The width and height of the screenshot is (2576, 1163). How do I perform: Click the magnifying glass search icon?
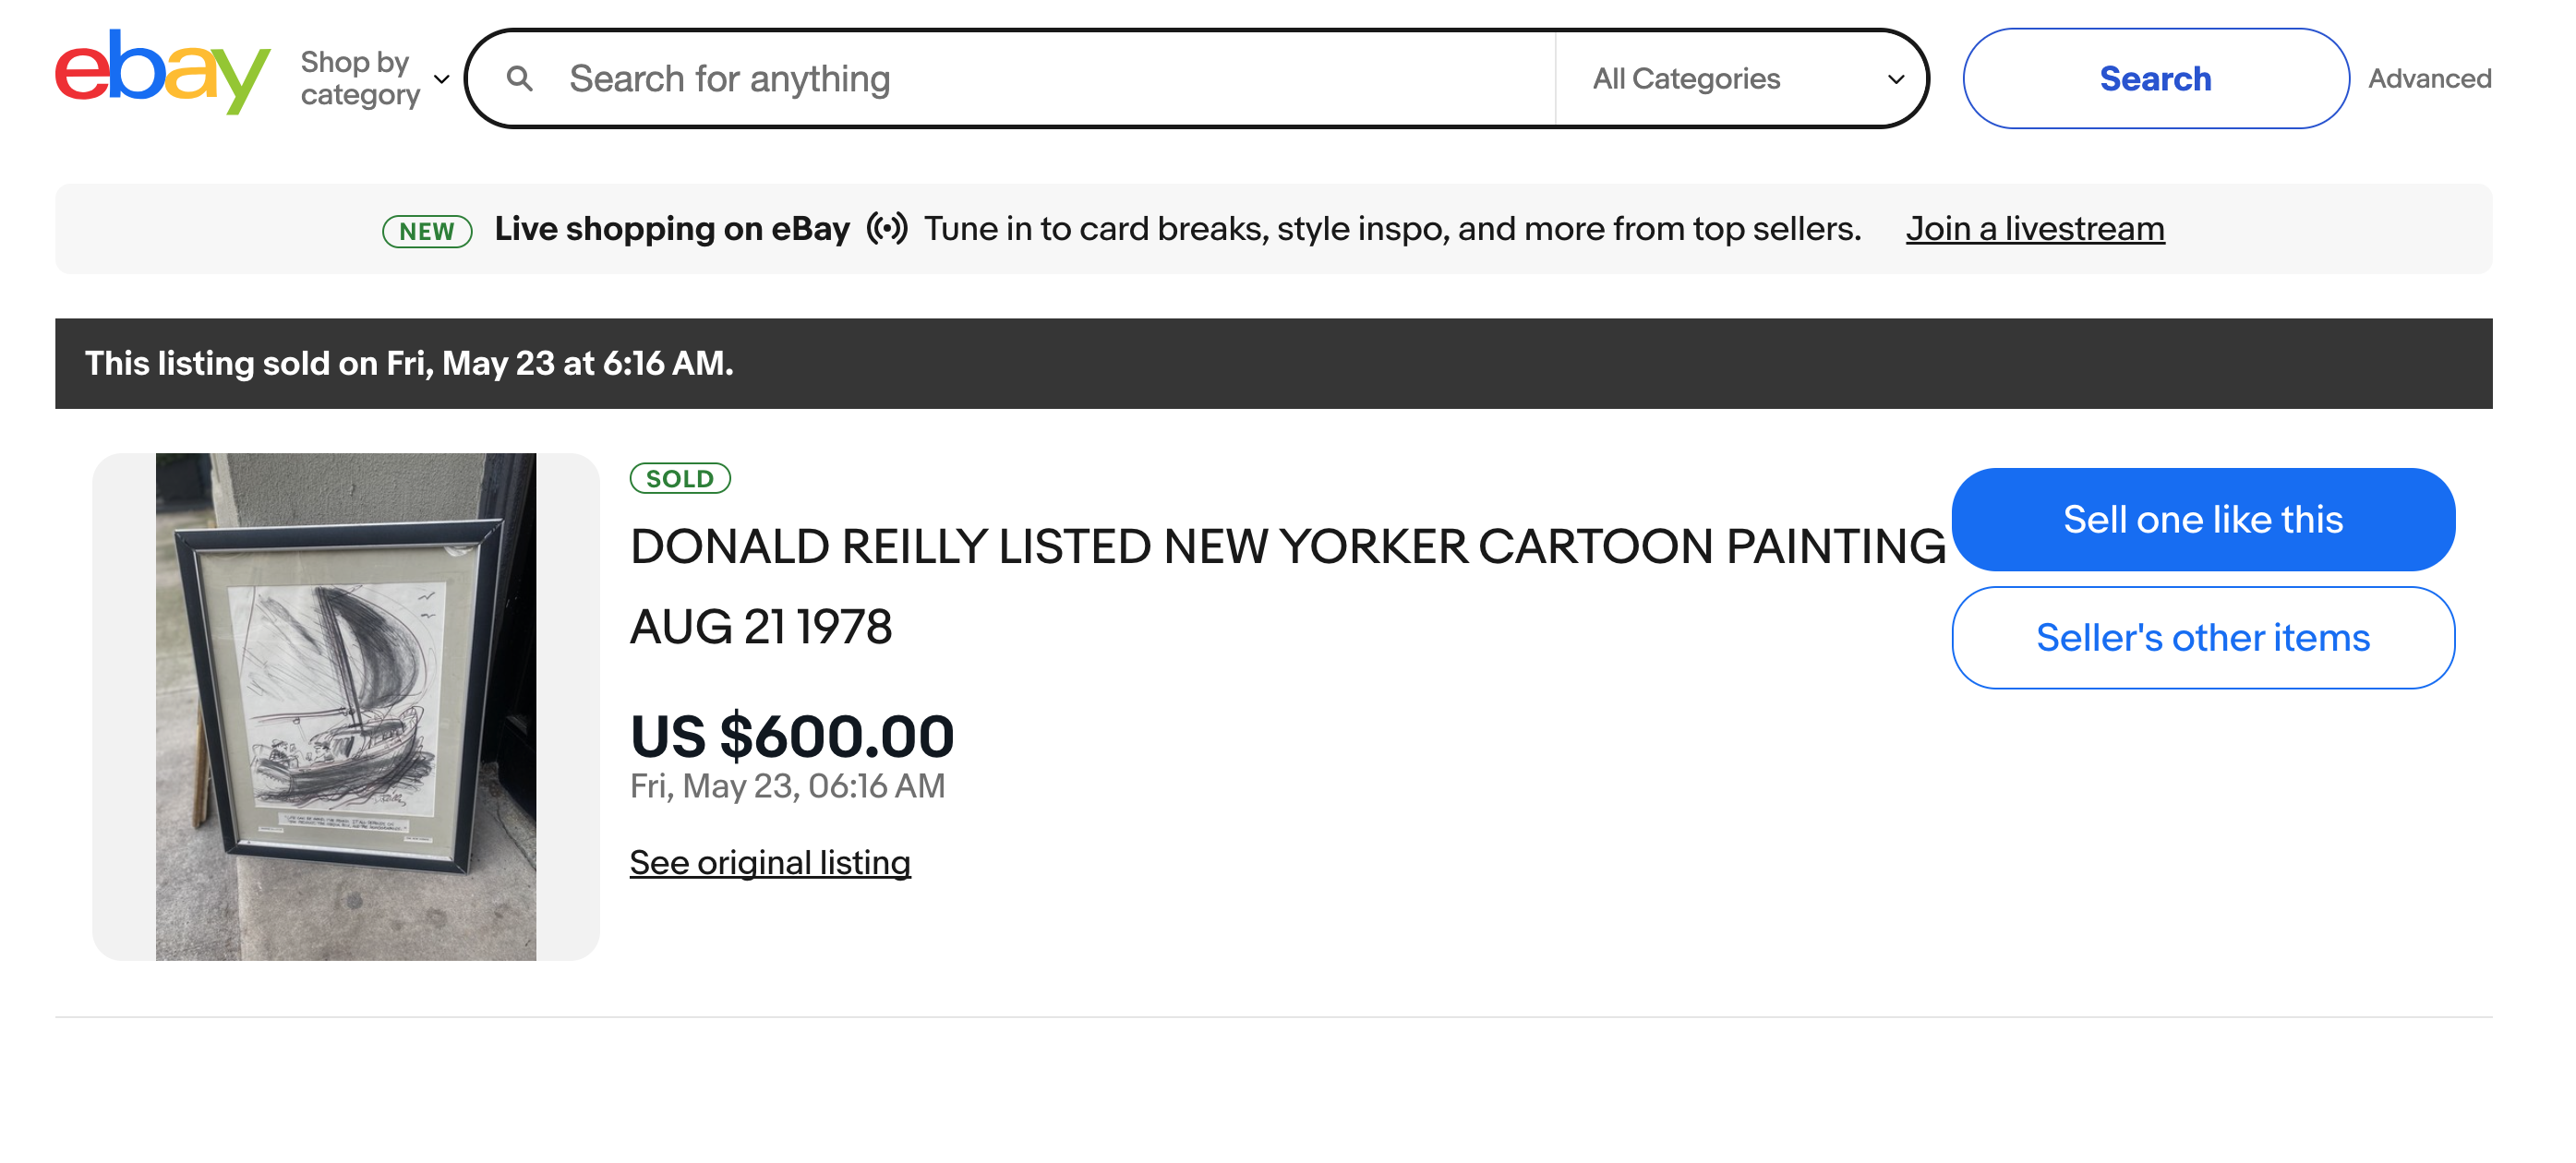(519, 78)
